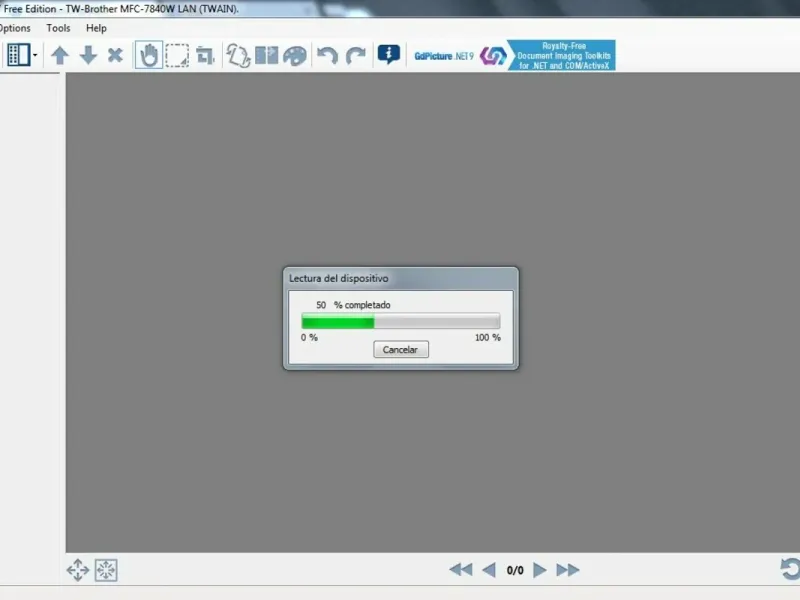800x600 pixels.
Task: Move page up with the up arrow
Action: tap(60, 55)
